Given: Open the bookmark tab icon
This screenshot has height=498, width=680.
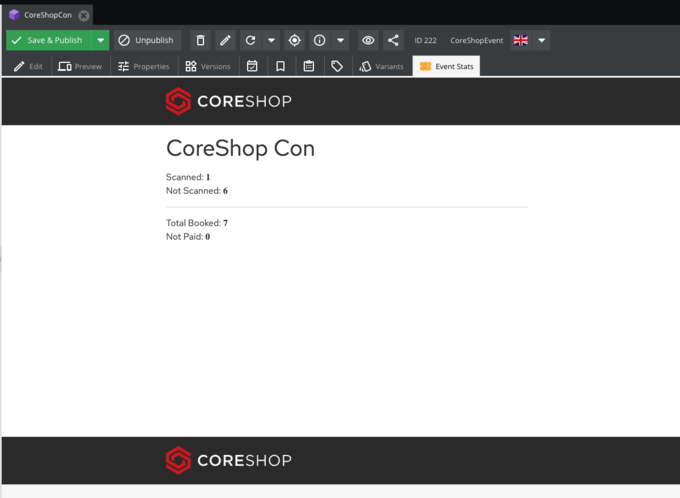Looking at the screenshot, I should (281, 66).
